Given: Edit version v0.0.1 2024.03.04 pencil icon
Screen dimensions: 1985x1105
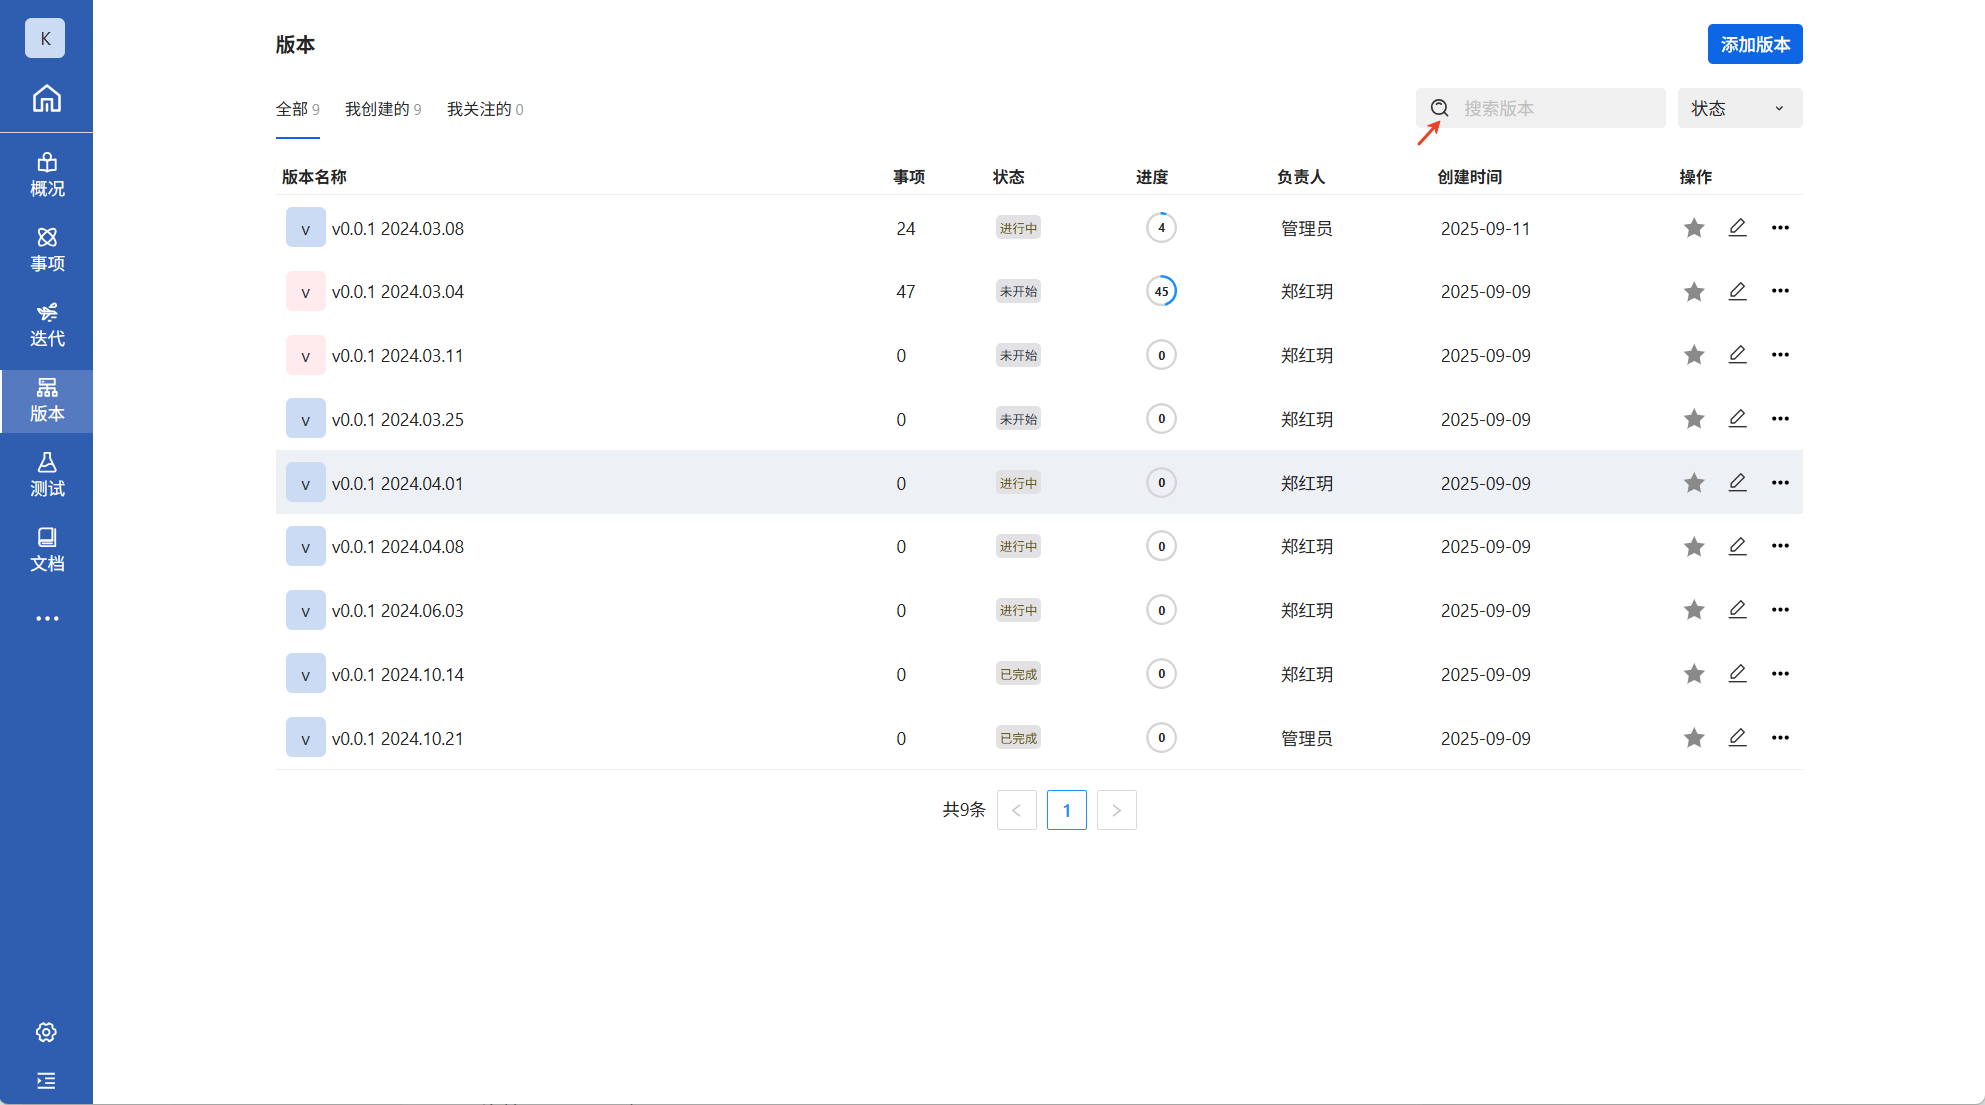Looking at the screenshot, I should tap(1737, 291).
